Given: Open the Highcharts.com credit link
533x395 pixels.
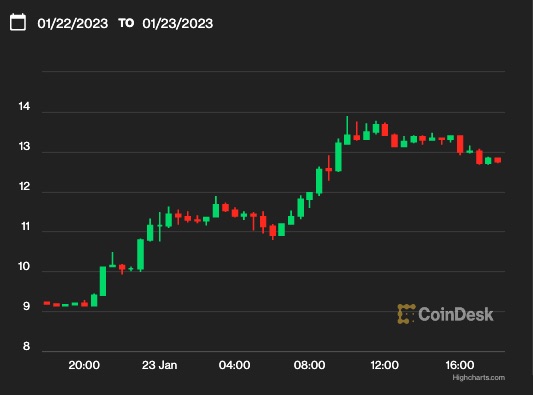Looking at the screenshot, I should coord(479,378).
